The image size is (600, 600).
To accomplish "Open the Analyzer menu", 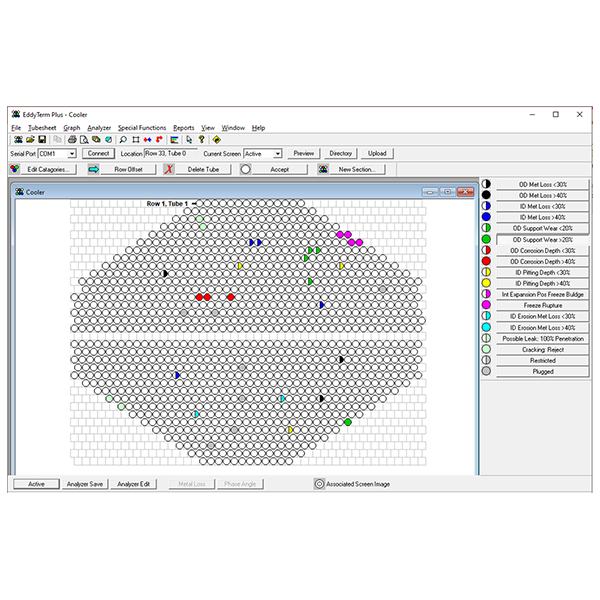I will pyautogui.click(x=99, y=128).
